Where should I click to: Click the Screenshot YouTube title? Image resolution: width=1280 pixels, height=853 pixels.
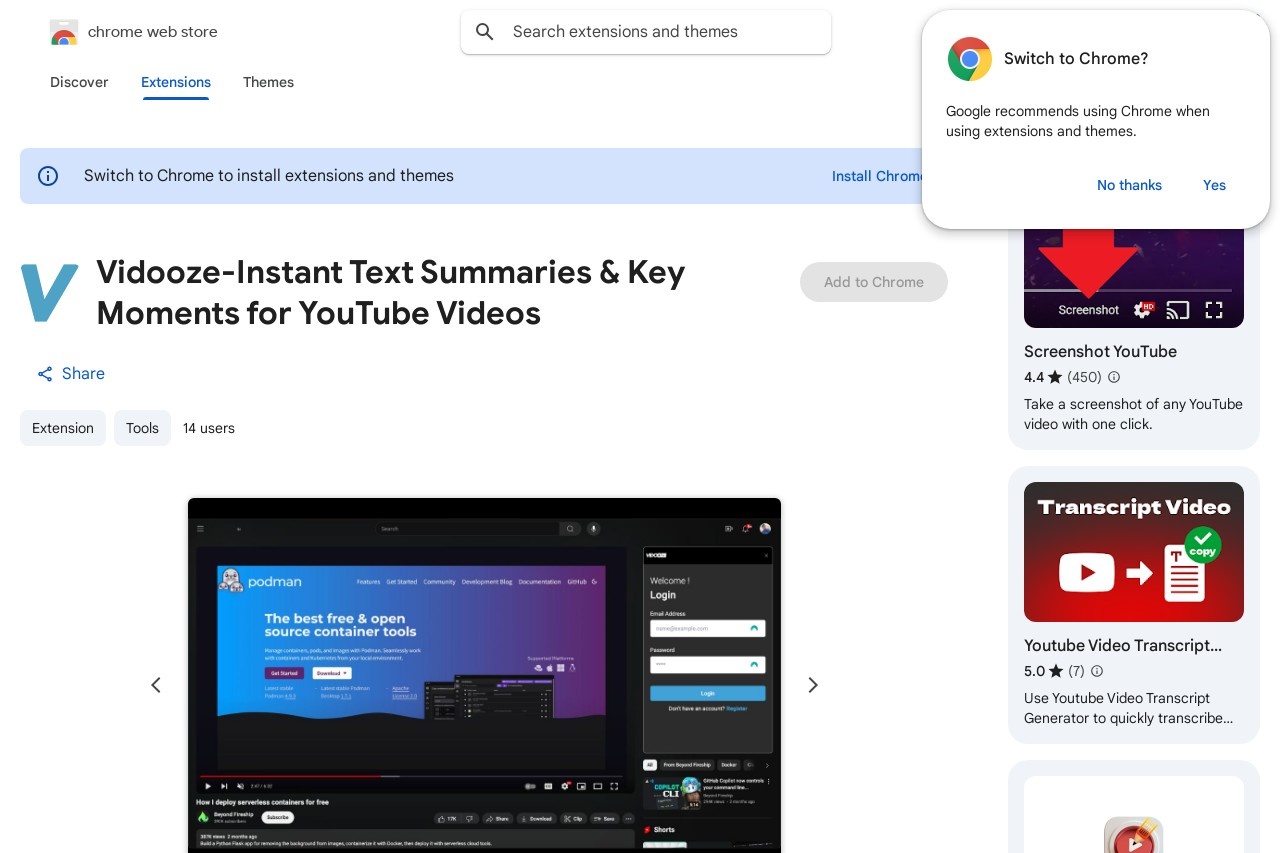[x=1100, y=351]
